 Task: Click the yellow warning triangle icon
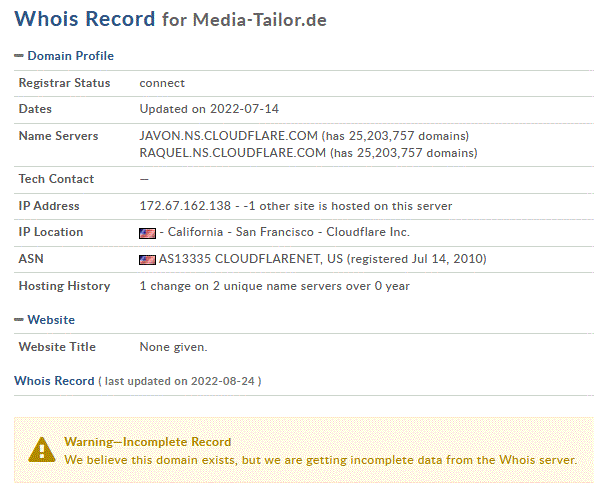[x=42, y=450]
